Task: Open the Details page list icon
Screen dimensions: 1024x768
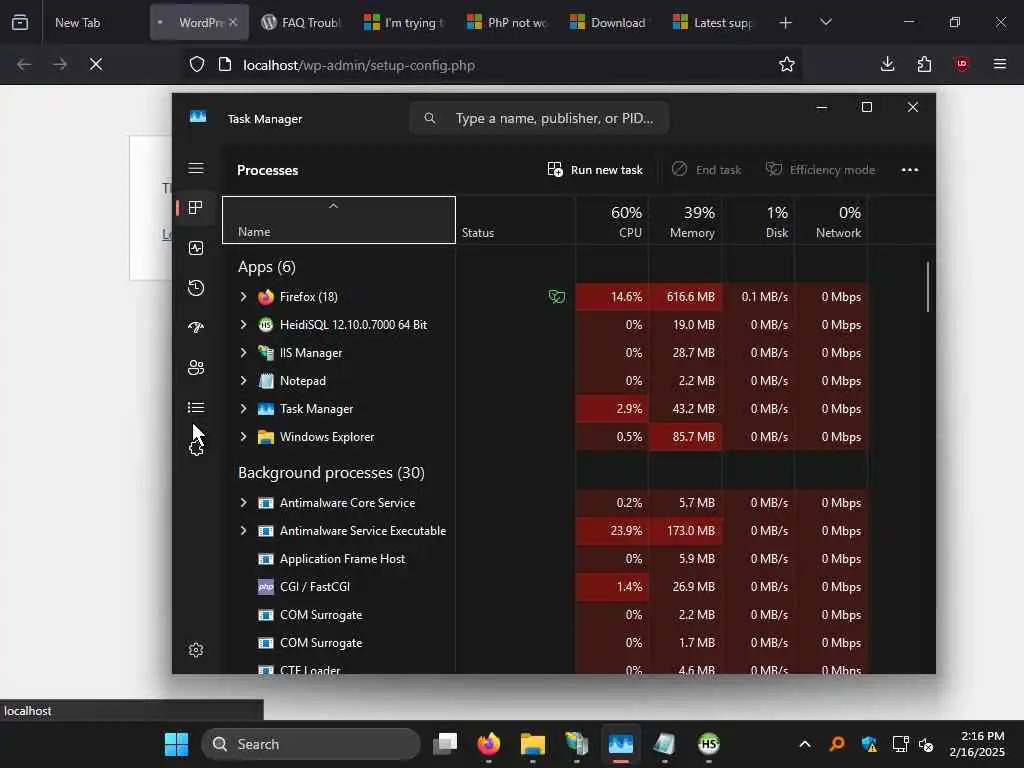Action: pos(196,408)
